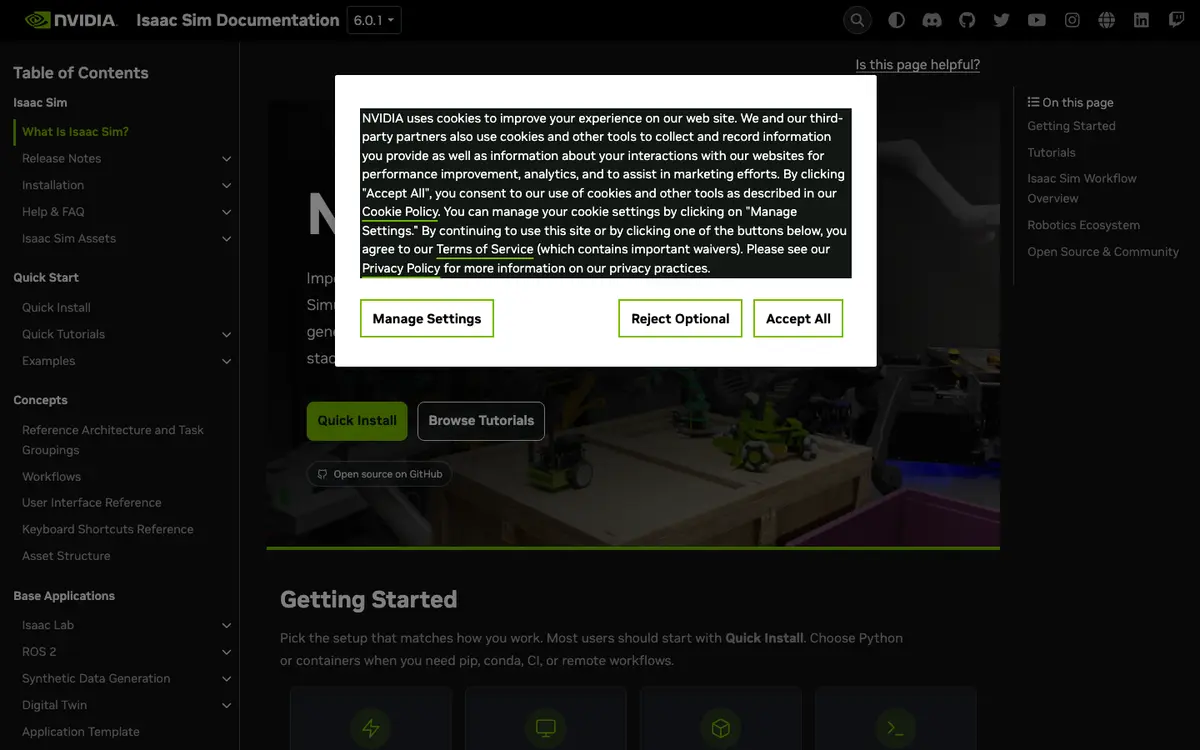Open Reference Architecture and Task Groupings
Screen dimensions: 1200x750
[x=113, y=440]
